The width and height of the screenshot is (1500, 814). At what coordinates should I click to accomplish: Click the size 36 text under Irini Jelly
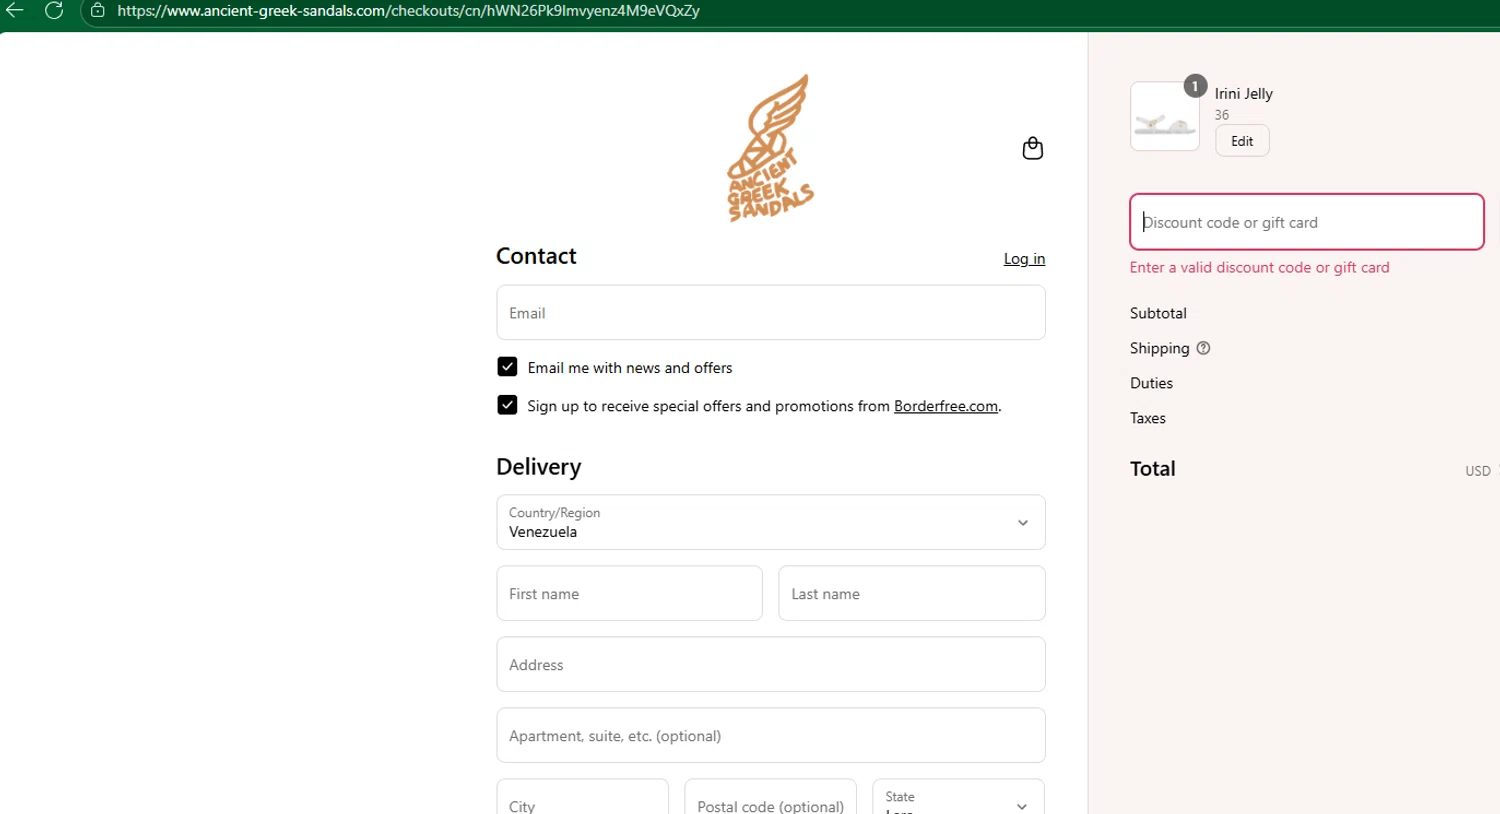(x=1222, y=115)
